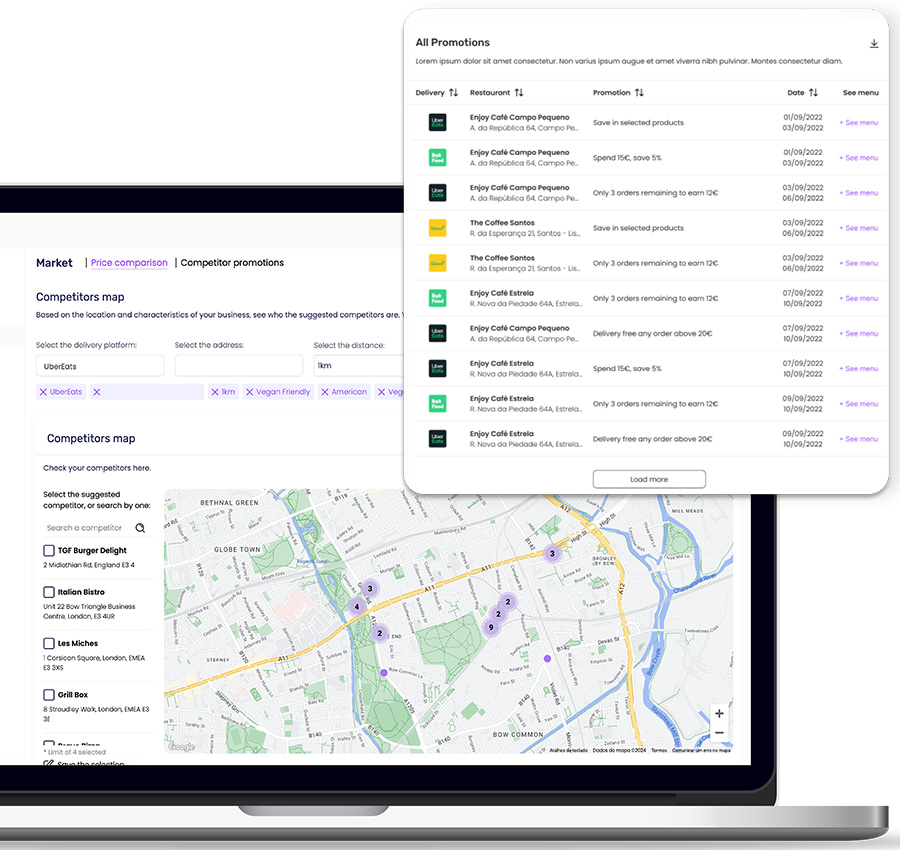Remove the Vegan Friendly filter tag
Screen dimensions: 900x850
[x=250, y=392]
